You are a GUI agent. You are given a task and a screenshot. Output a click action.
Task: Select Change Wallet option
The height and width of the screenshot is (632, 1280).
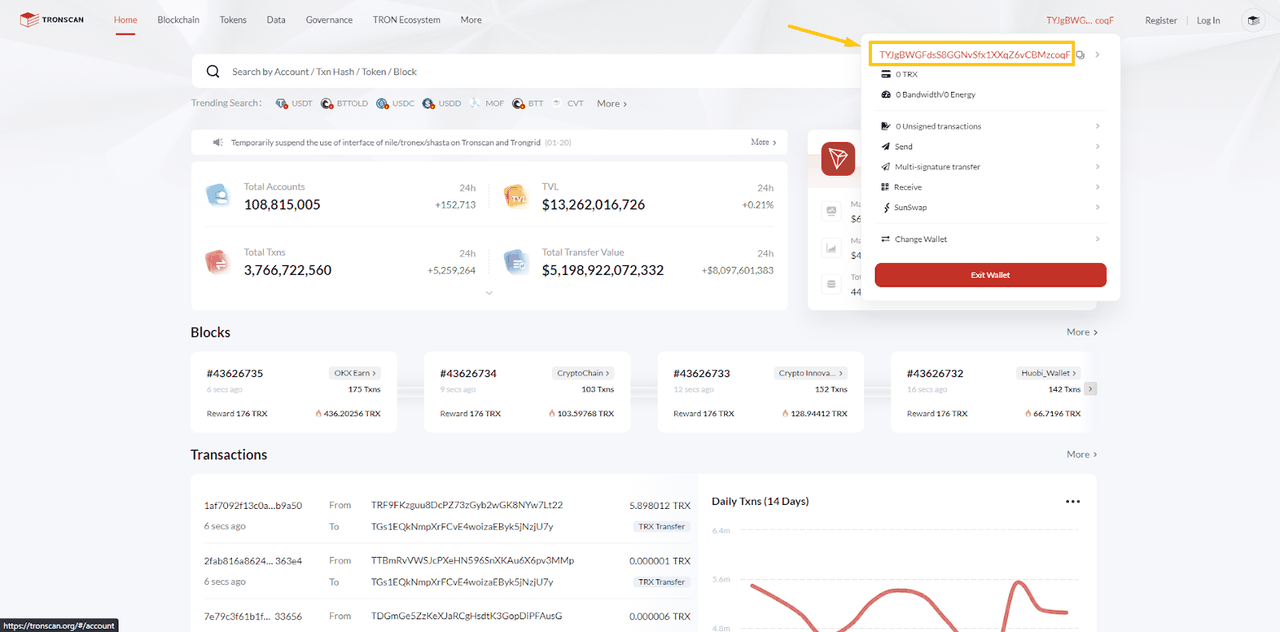pos(923,239)
